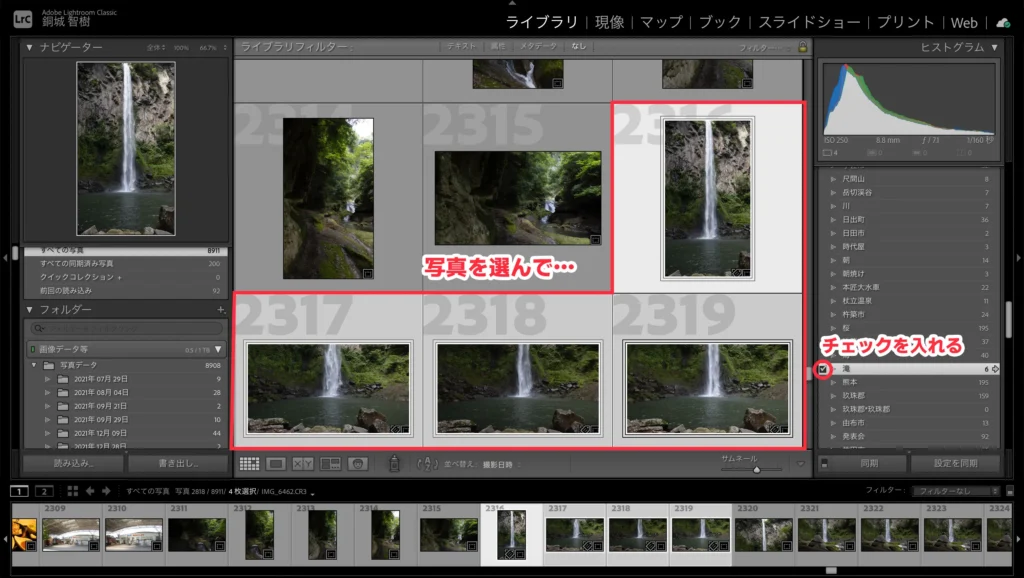
Task: Activate Survey view icon
Action: click(x=328, y=463)
